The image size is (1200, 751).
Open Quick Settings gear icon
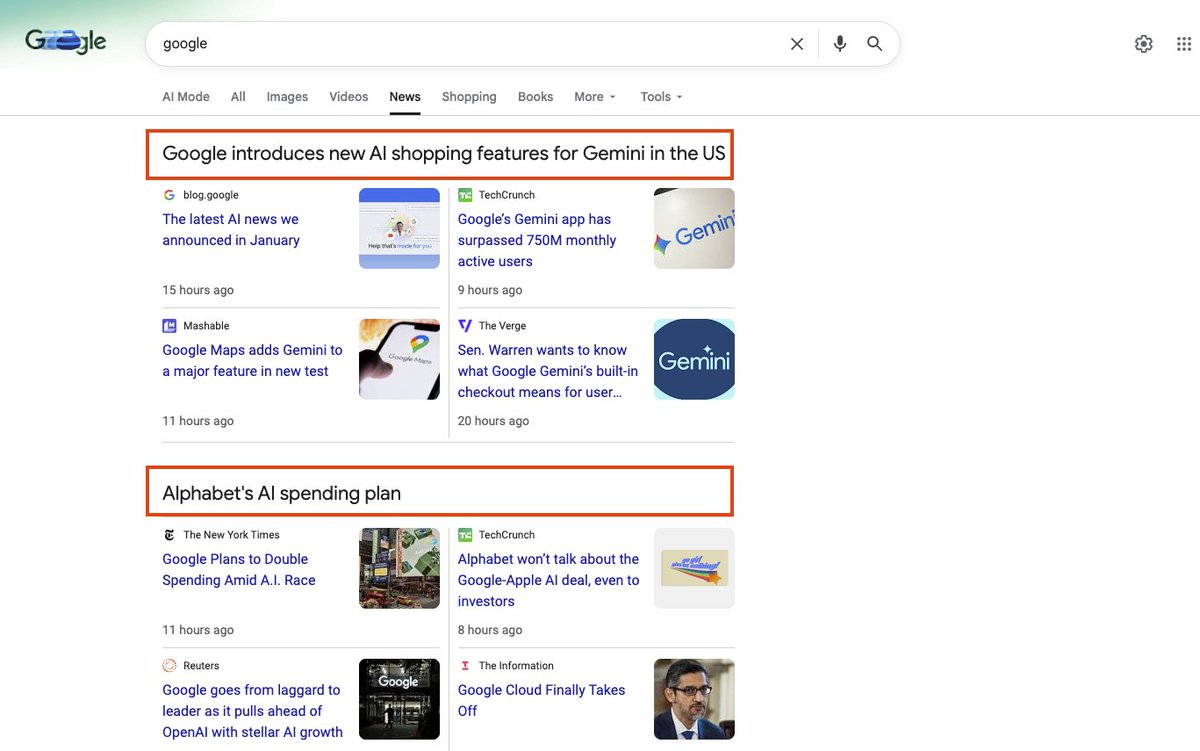(x=1144, y=44)
